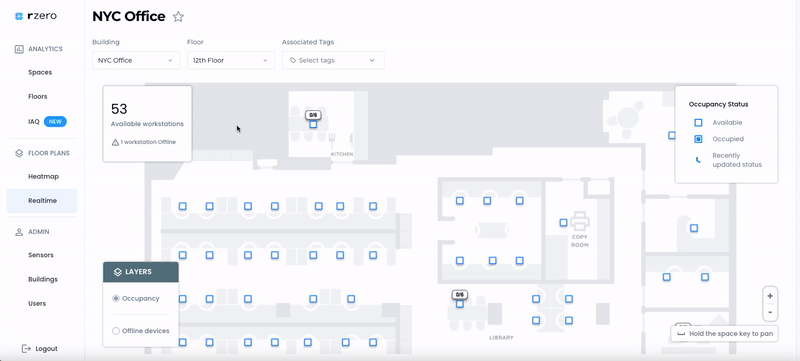Go to Floors analytics page
The width and height of the screenshot is (800, 361).
tap(38, 96)
